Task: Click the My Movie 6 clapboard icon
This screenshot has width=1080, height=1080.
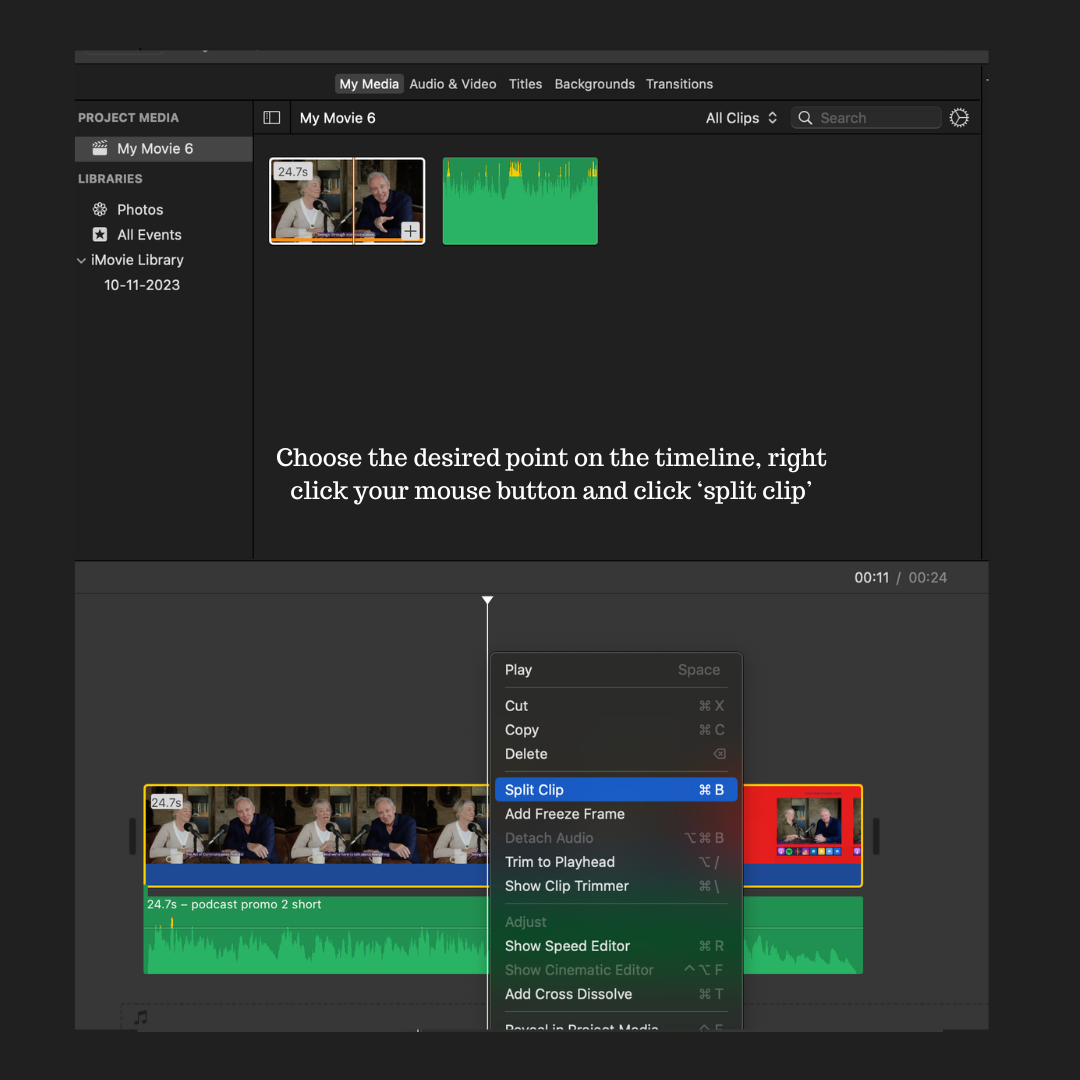Action: click(x=99, y=148)
